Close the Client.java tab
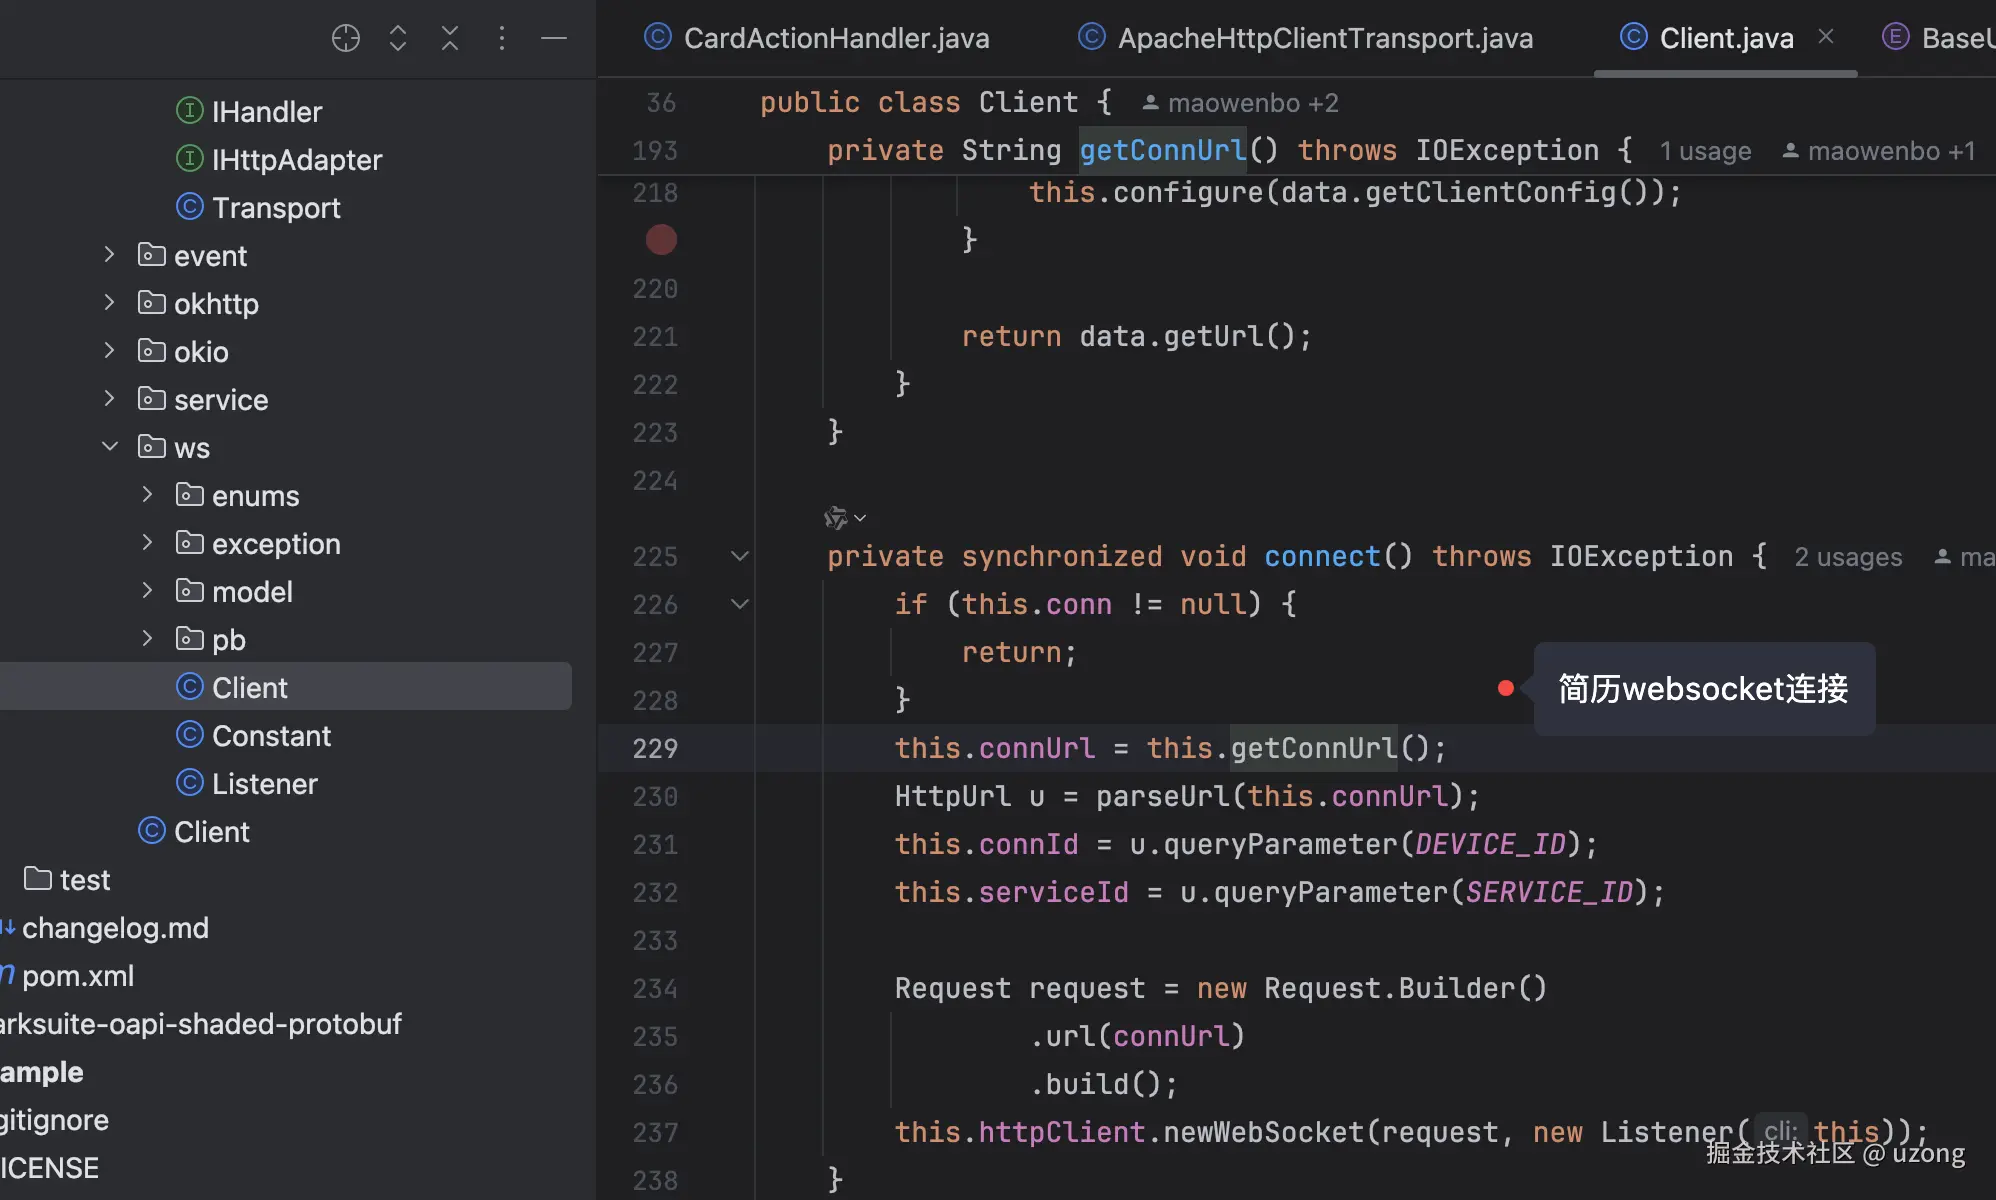Viewport: 1996px width, 1200px height. pyautogui.click(x=1826, y=37)
